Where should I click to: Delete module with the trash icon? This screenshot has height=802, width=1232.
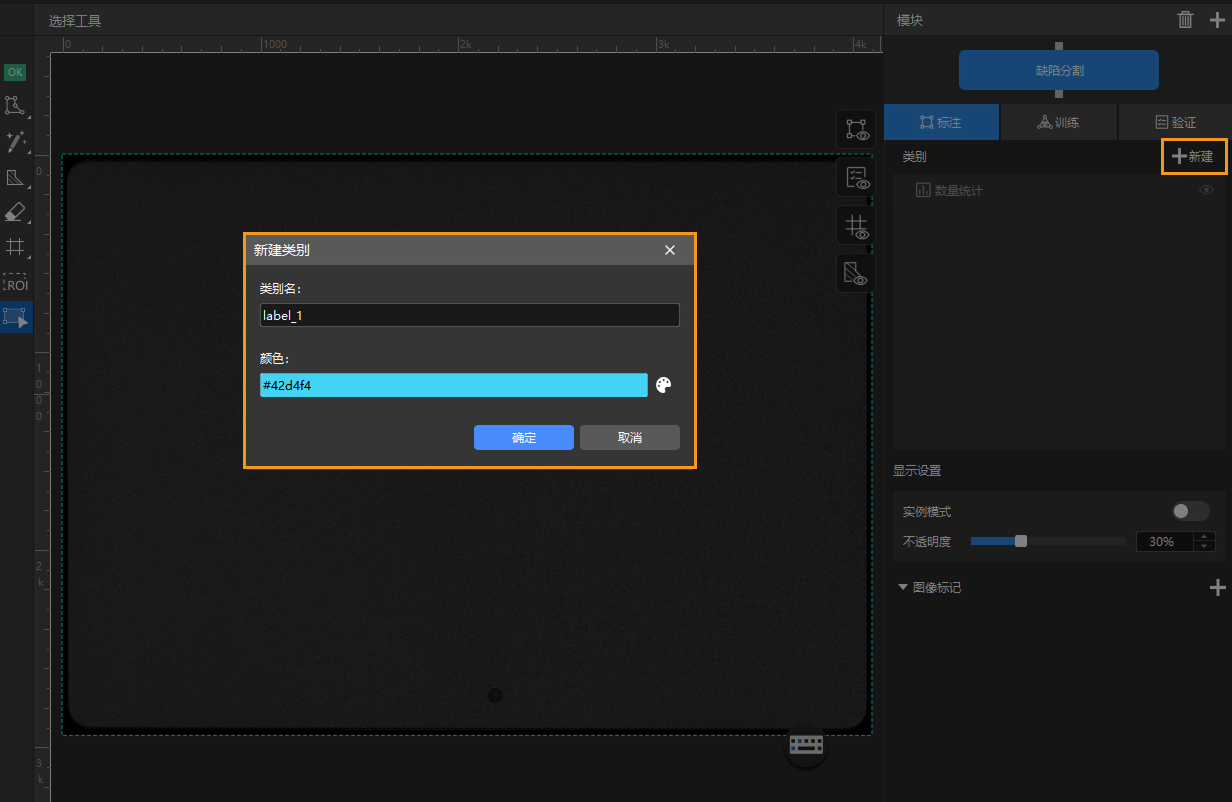click(x=1185, y=20)
